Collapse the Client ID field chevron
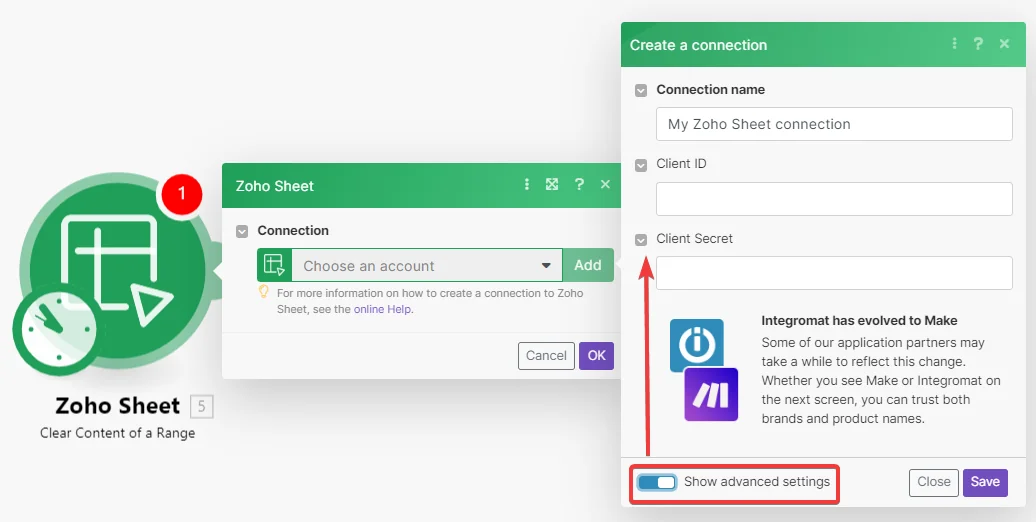 coord(641,165)
